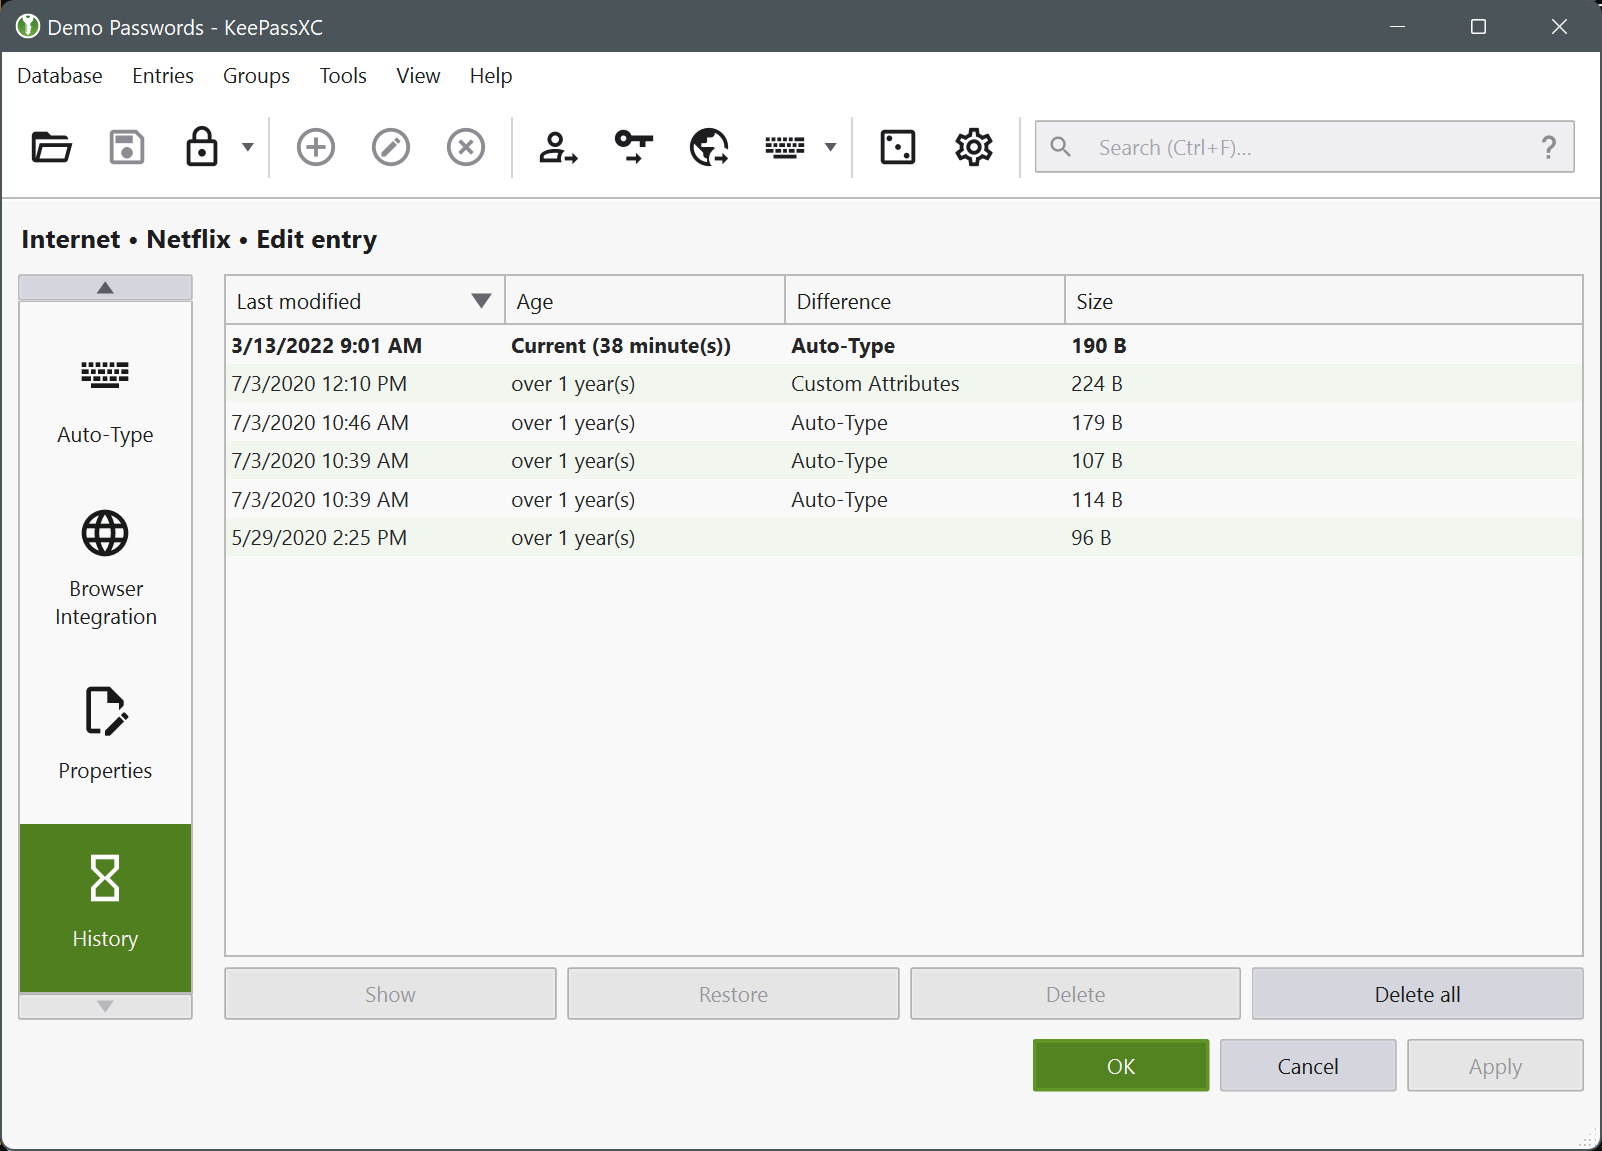Select the Custom Attributes history row

click(875, 384)
